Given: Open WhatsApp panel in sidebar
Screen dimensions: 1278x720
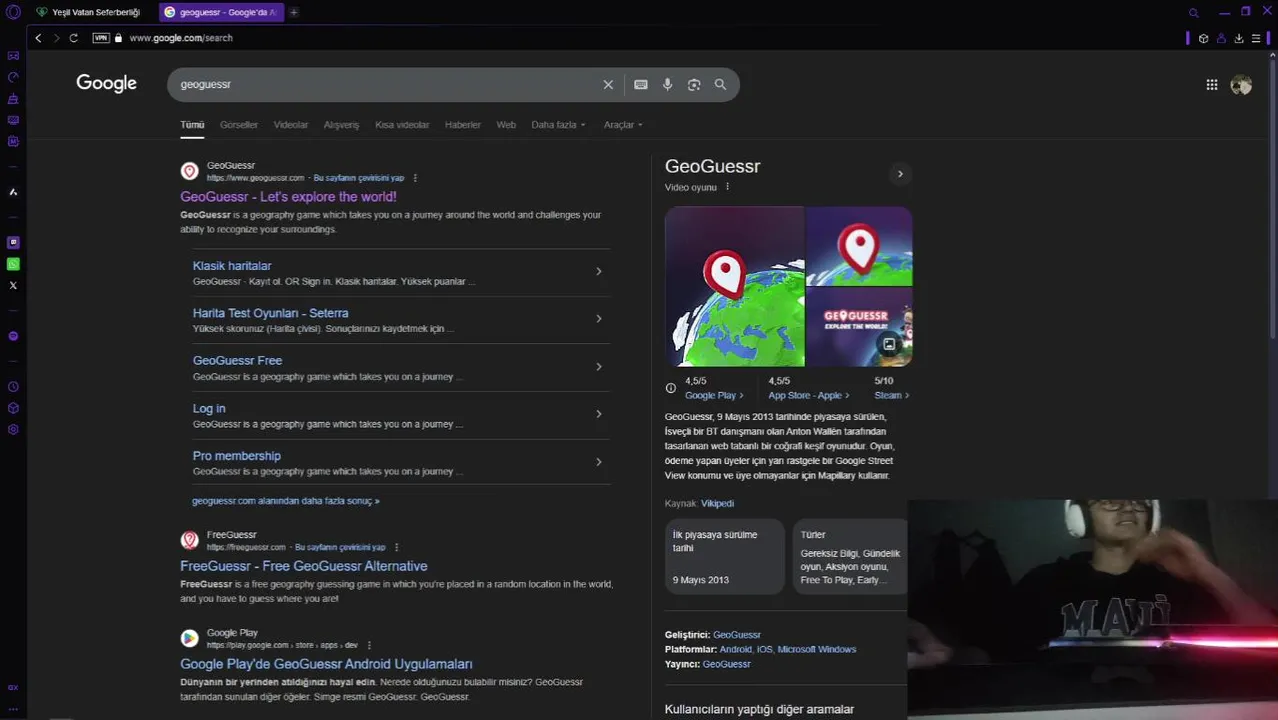Looking at the screenshot, I should pos(13,264).
